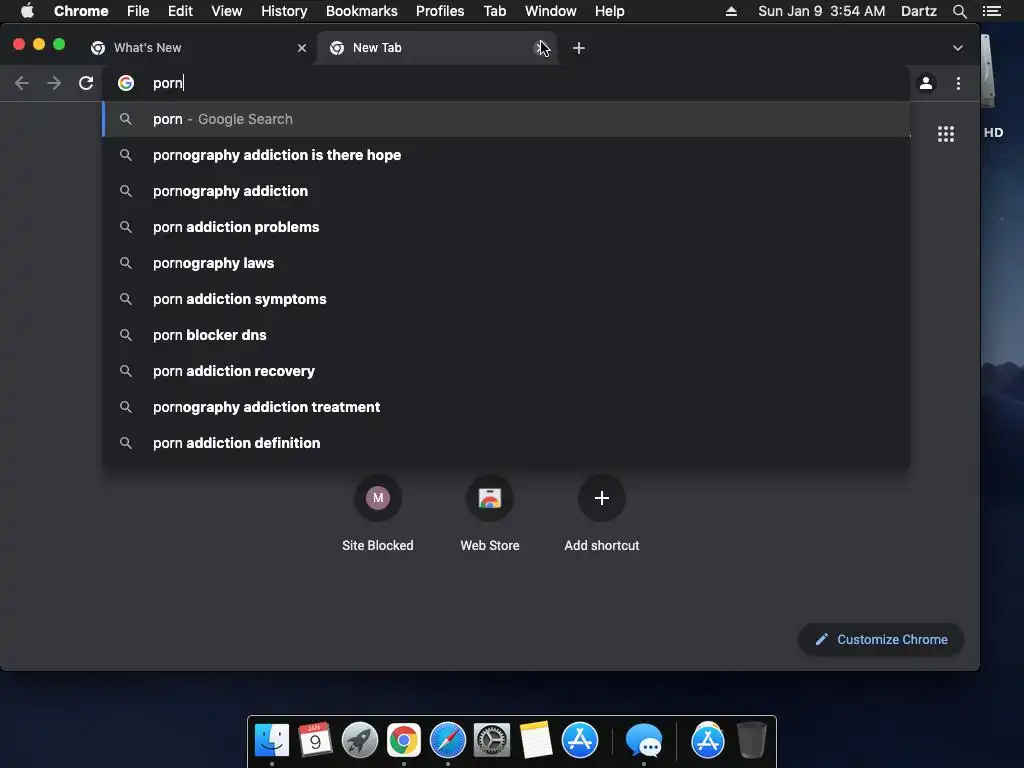Pick the 'porn addiction problems' suggestion
The height and width of the screenshot is (768, 1024).
pyautogui.click(x=506, y=227)
